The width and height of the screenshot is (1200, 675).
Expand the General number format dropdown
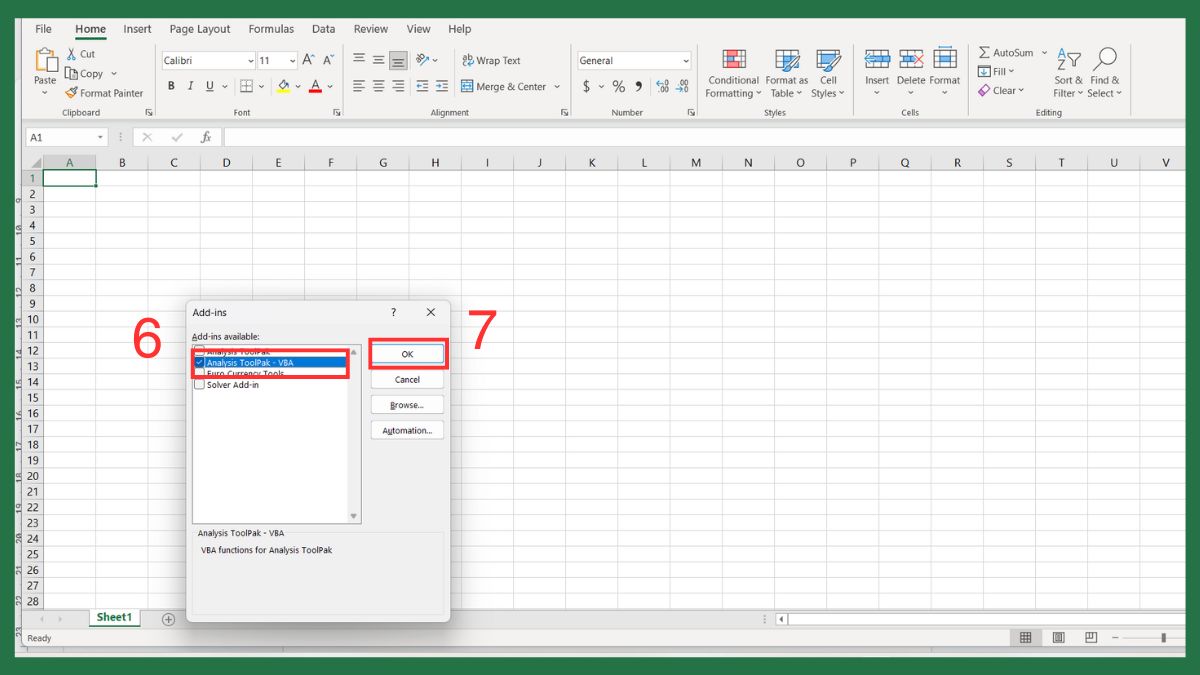point(686,60)
